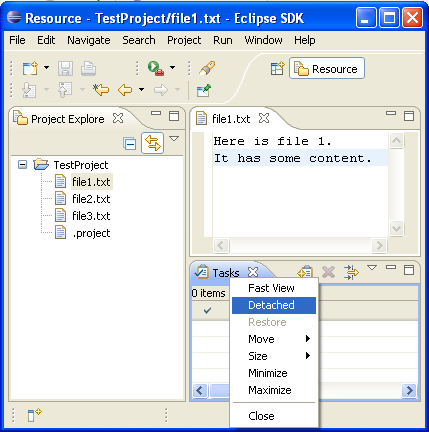Close the Project Explorer view tab
Screen dimensions: 429x432
coord(118,118)
